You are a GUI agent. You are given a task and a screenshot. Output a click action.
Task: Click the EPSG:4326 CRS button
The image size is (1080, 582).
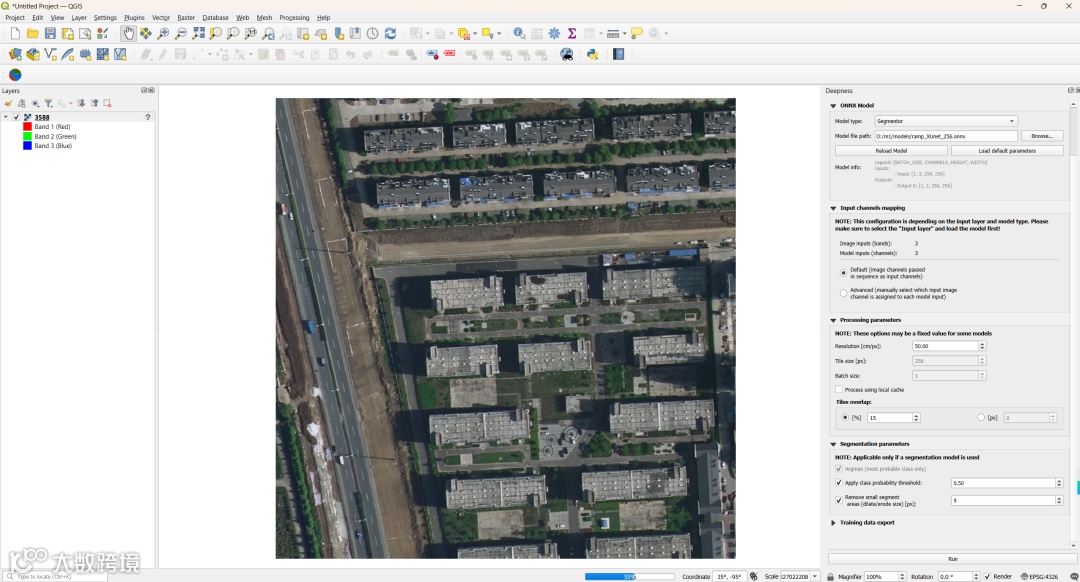[x=1039, y=576]
